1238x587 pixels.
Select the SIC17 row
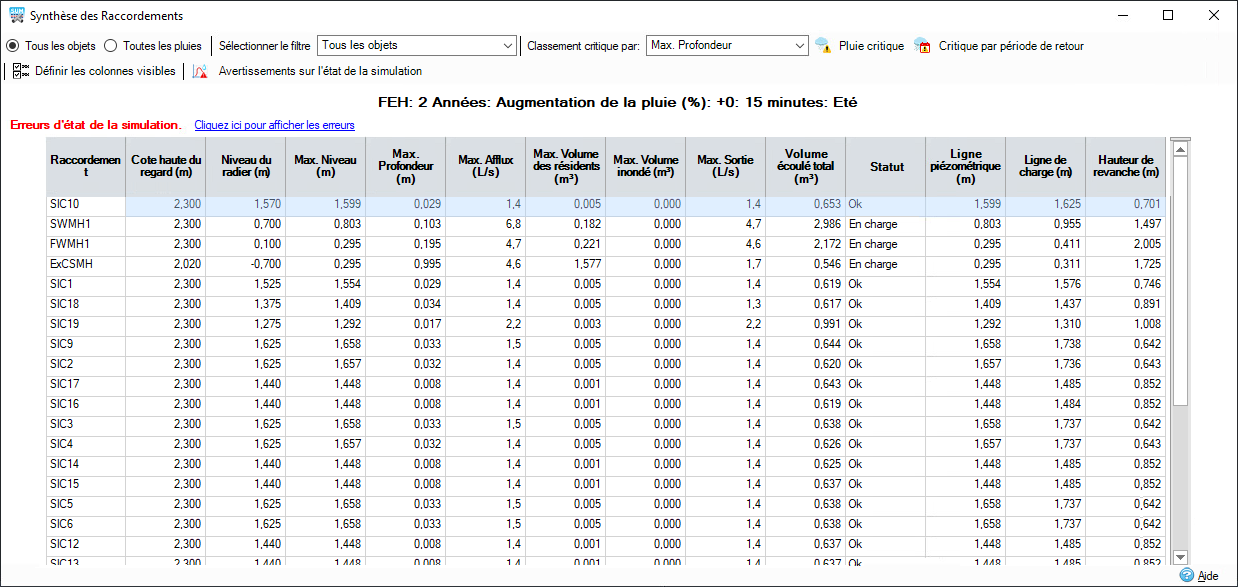click(606, 384)
